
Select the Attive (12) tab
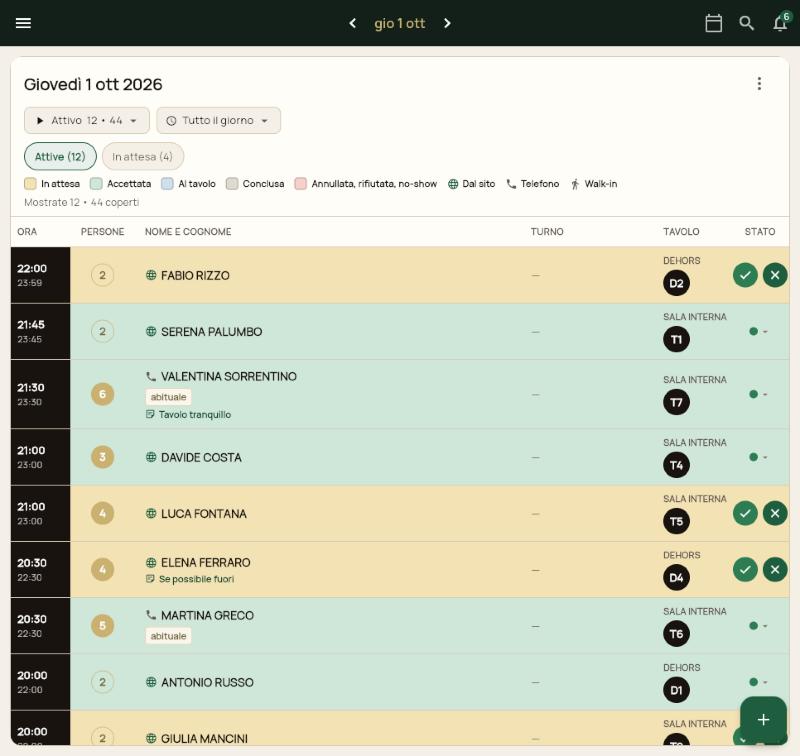pyautogui.click(x=60, y=157)
